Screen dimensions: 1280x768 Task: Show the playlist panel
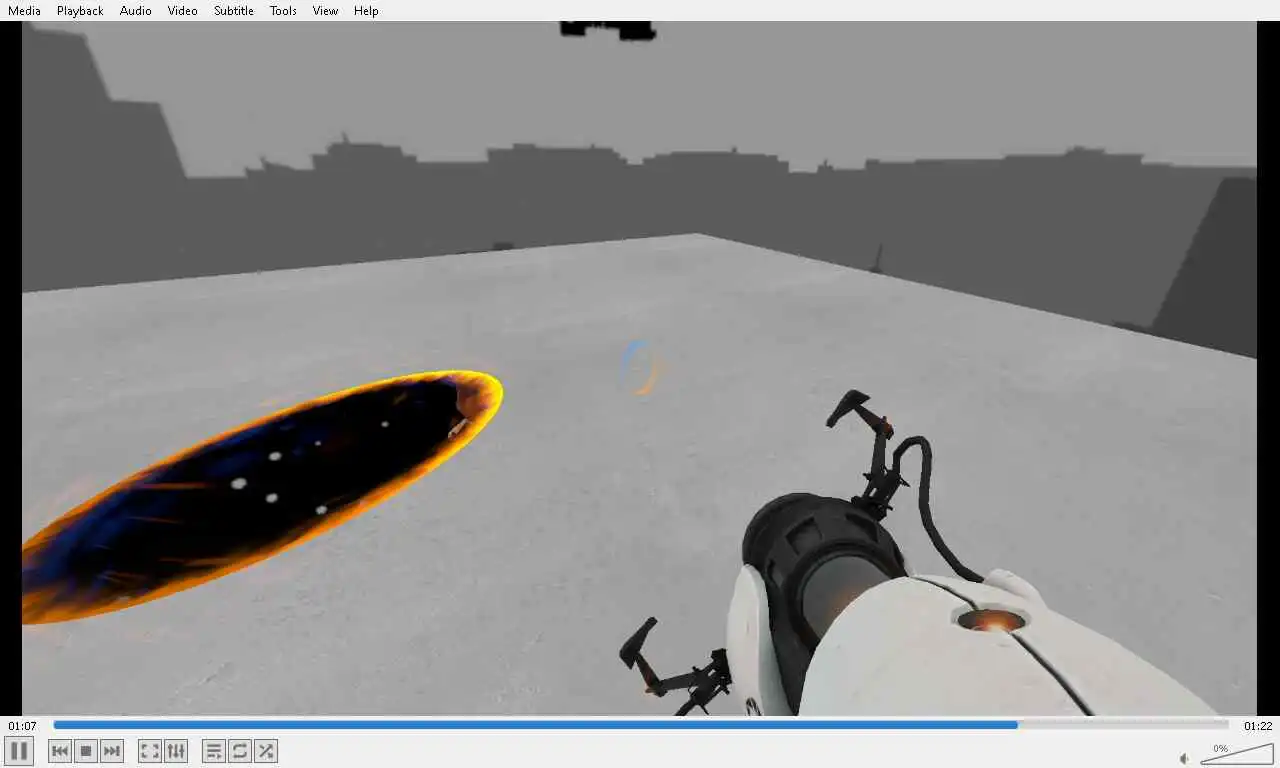point(214,751)
